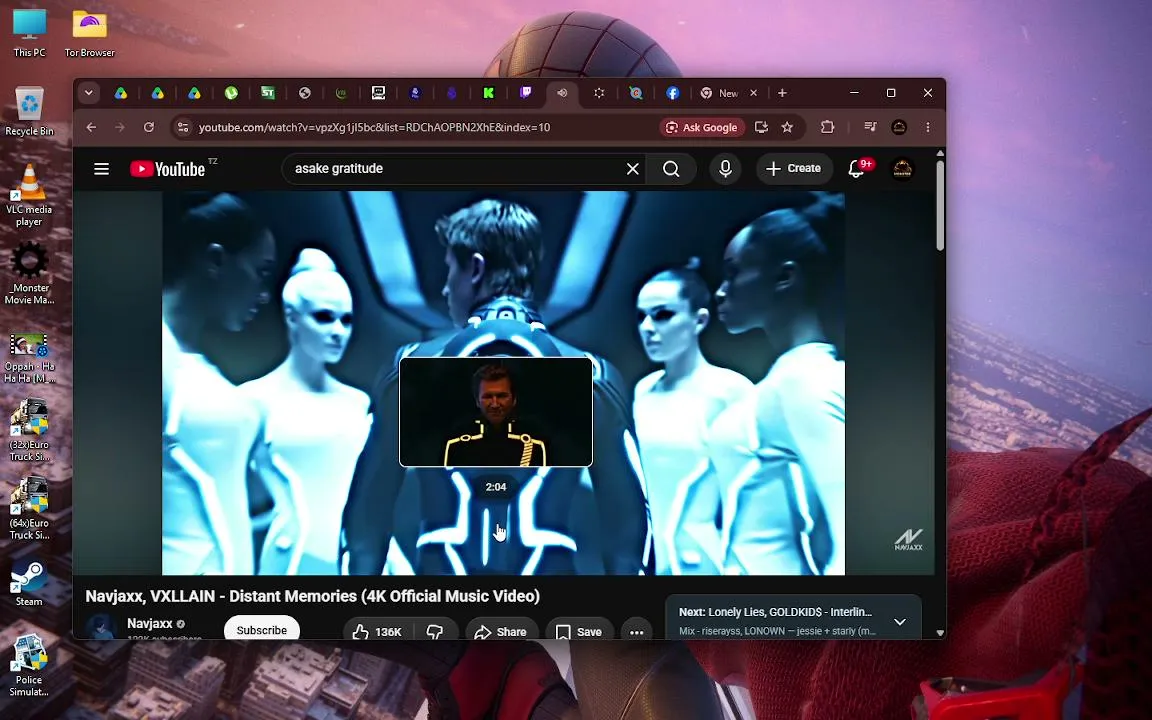
Task: Open the YouTube hamburger guide menu
Action: point(101,169)
